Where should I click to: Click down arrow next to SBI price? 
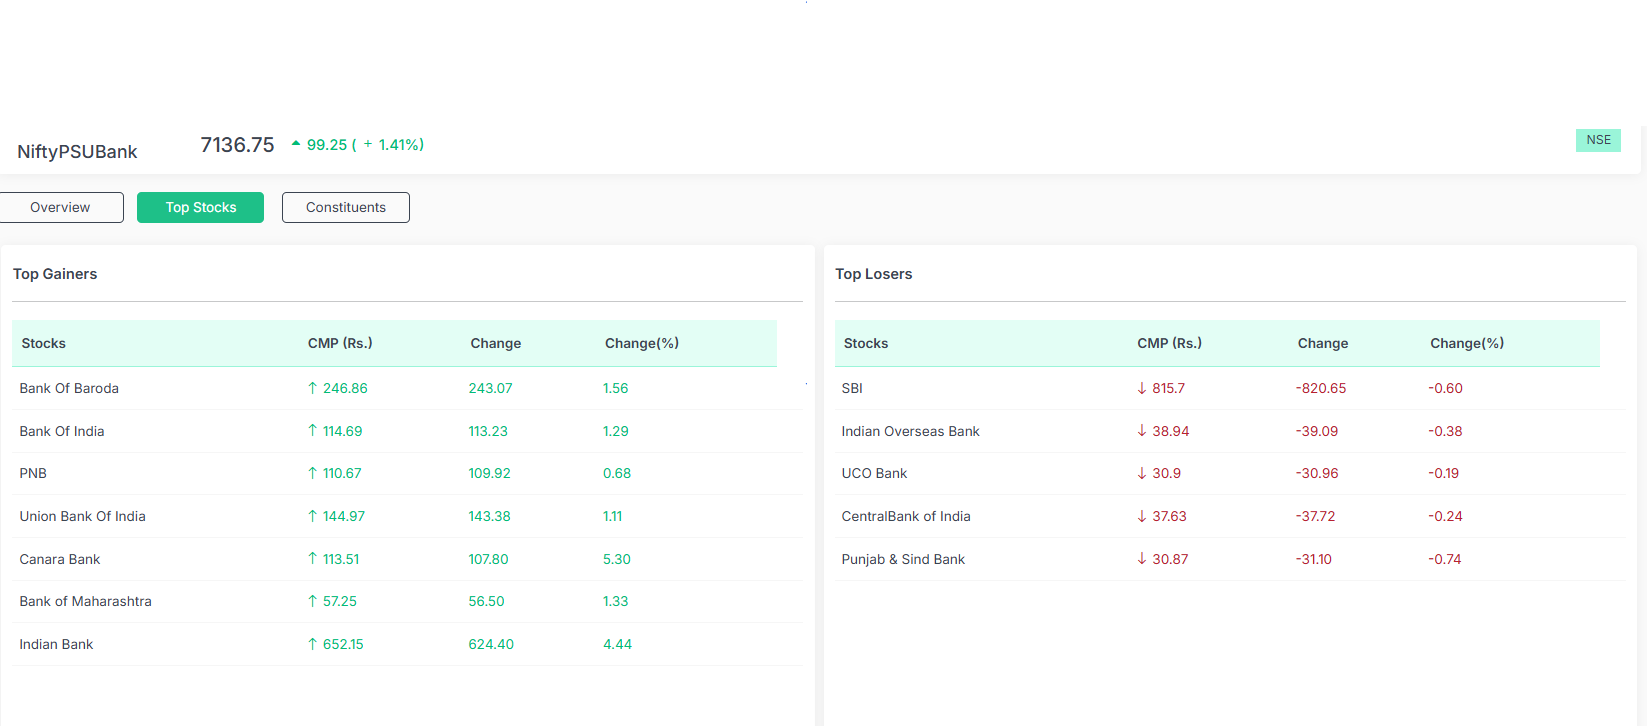(1142, 389)
